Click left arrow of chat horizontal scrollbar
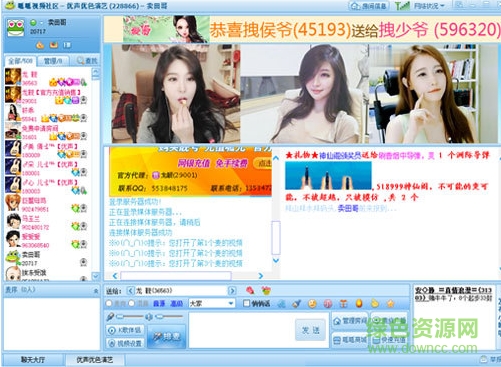The height and width of the screenshot is (367, 501). pyautogui.click(x=115, y=276)
